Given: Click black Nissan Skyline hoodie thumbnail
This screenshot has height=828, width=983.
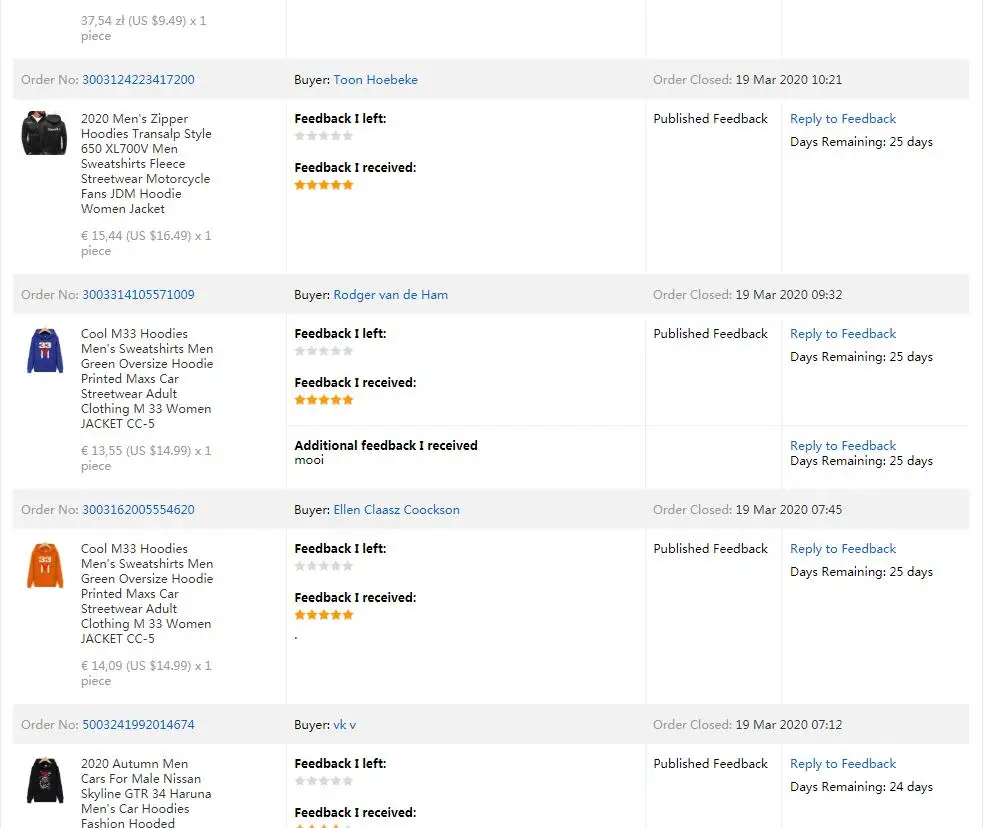Looking at the screenshot, I should point(44,780).
